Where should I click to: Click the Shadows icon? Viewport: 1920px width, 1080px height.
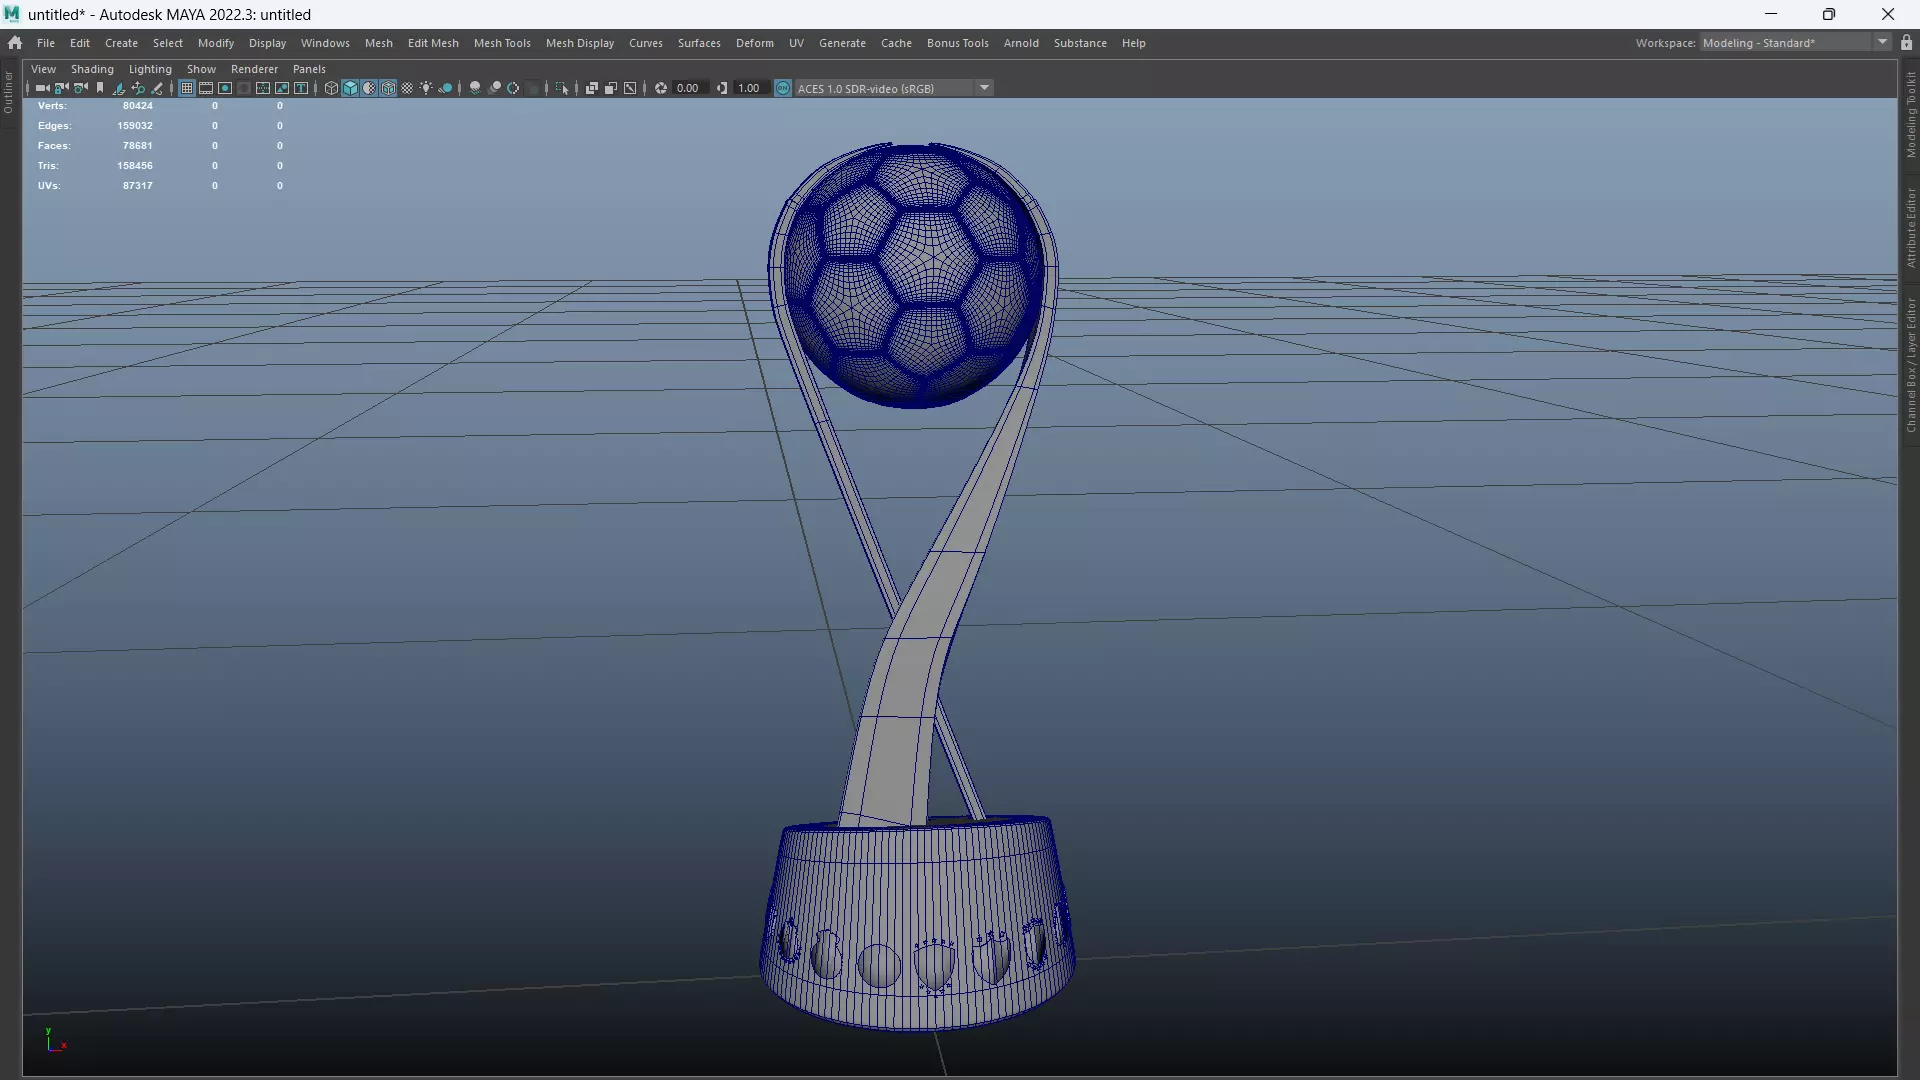[x=446, y=88]
